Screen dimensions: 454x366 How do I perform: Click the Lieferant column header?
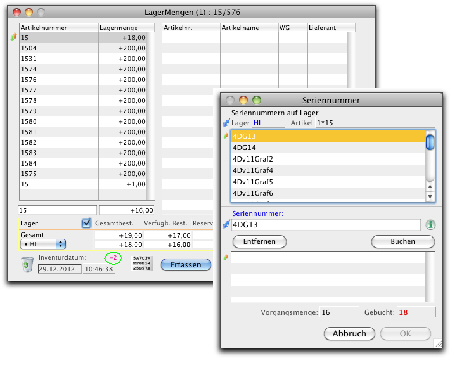pos(331,27)
